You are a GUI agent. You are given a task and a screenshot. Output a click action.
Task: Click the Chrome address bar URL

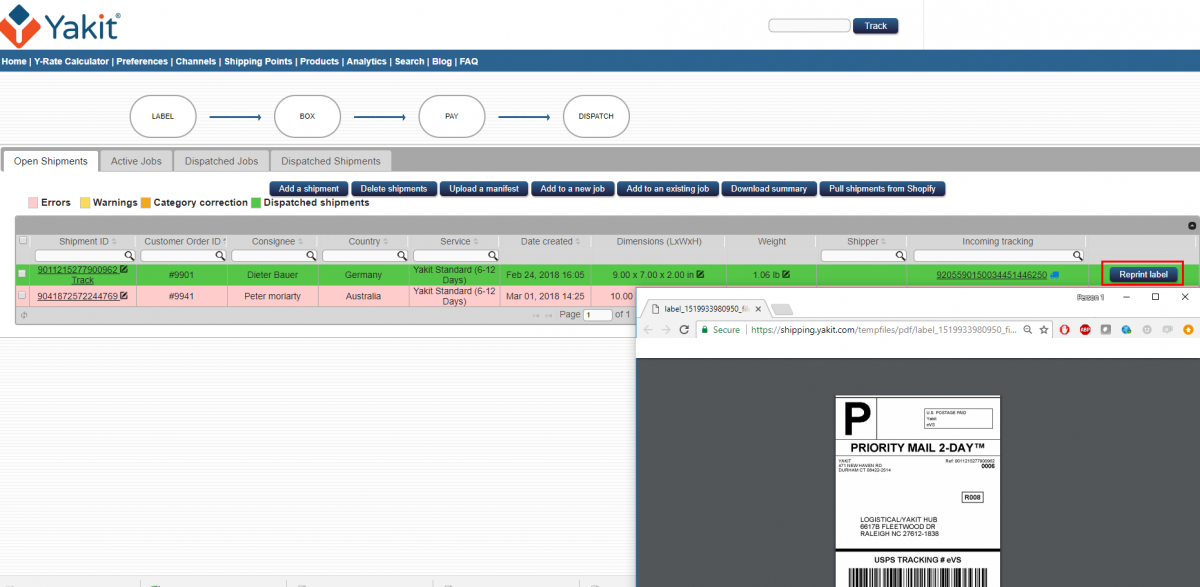[883, 329]
